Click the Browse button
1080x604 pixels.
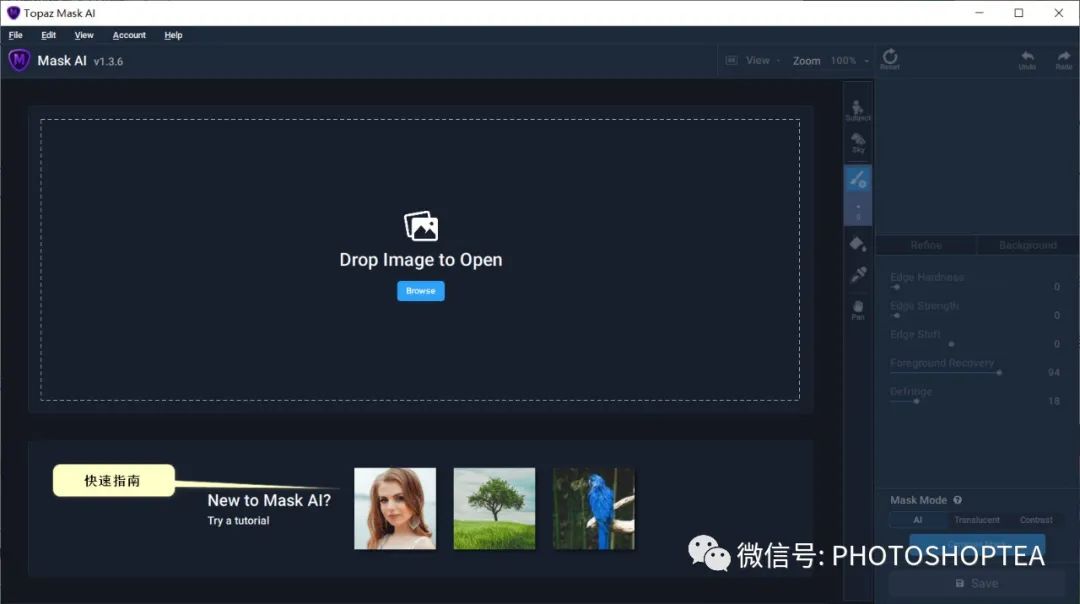pos(420,291)
